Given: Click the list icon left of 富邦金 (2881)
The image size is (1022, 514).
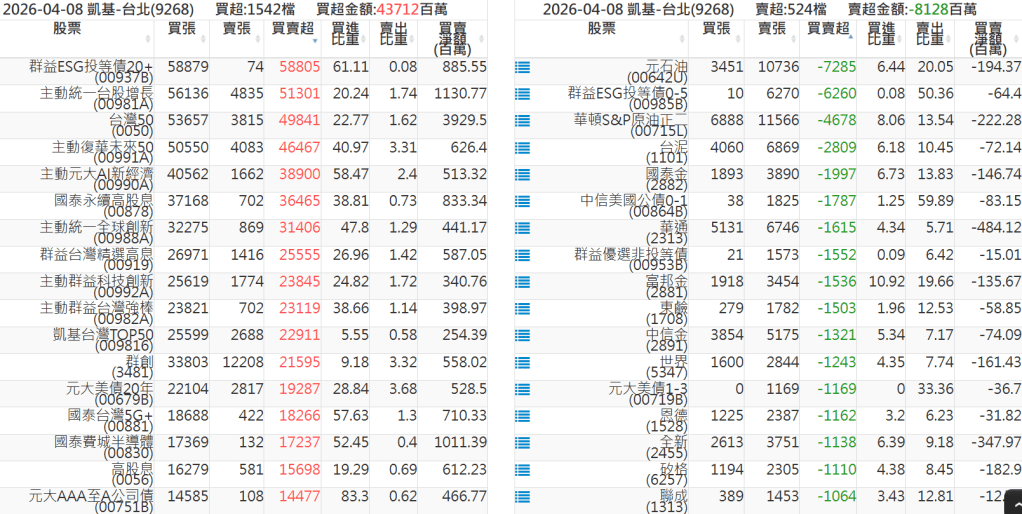Looking at the screenshot, I should 521,282.
